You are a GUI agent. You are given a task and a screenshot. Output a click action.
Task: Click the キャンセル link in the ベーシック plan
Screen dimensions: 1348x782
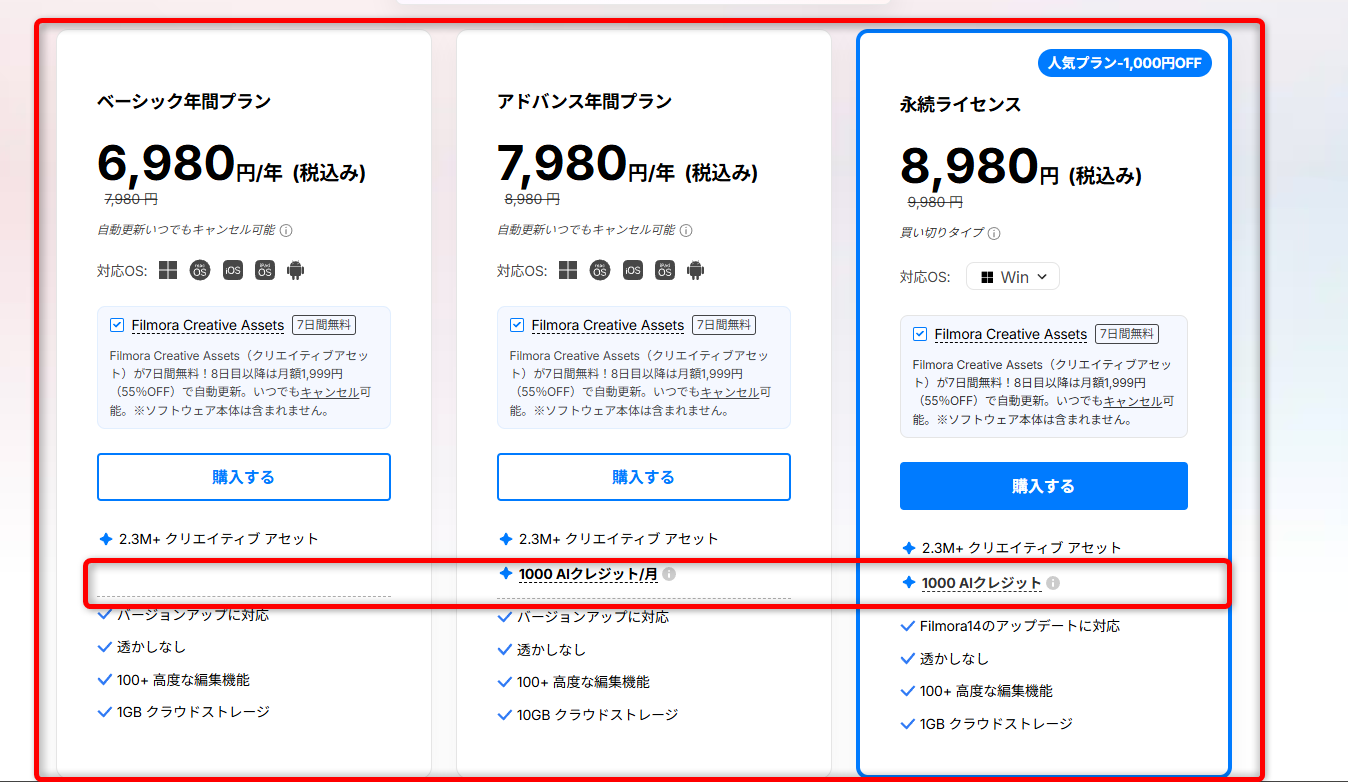(331, 393)
